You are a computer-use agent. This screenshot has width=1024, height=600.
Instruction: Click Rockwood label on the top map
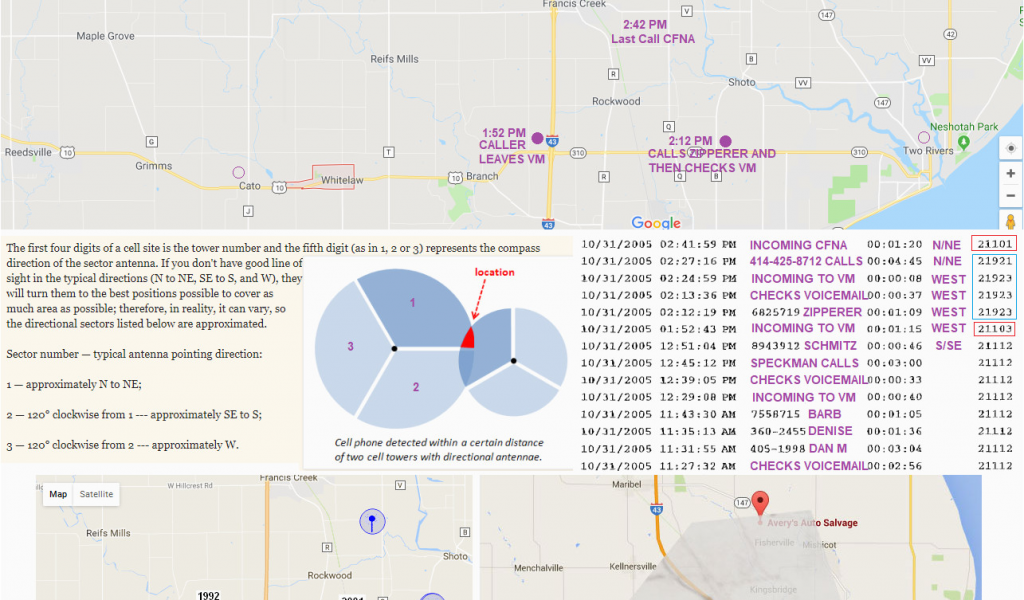pyautogui.click(x=616, y=101)
